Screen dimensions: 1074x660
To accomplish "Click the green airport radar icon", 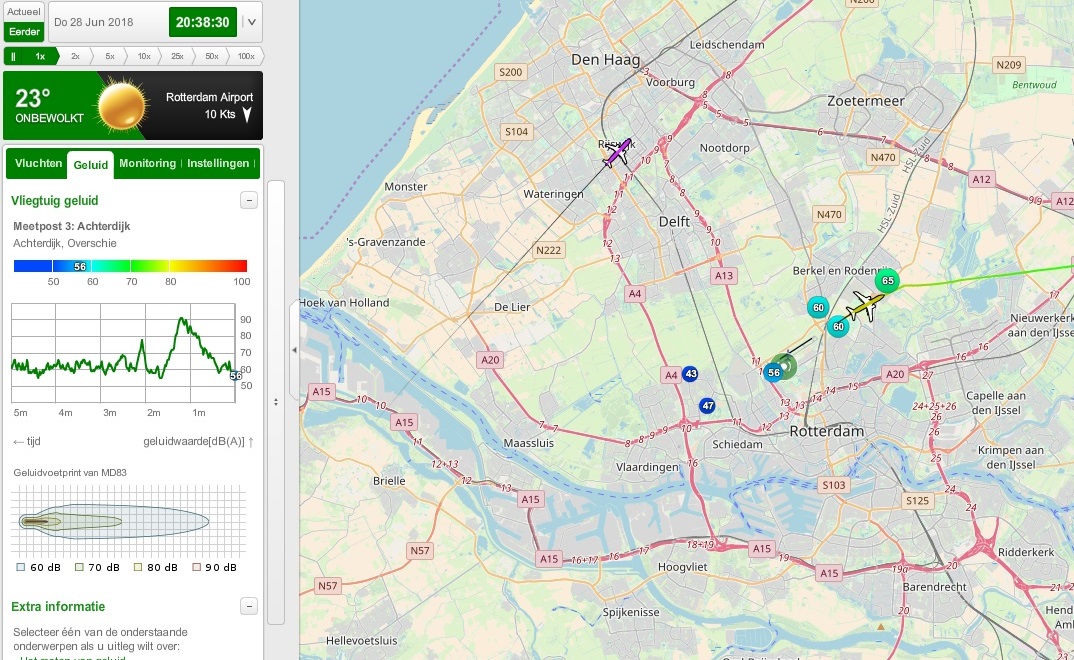I will (x=786, y=366).
